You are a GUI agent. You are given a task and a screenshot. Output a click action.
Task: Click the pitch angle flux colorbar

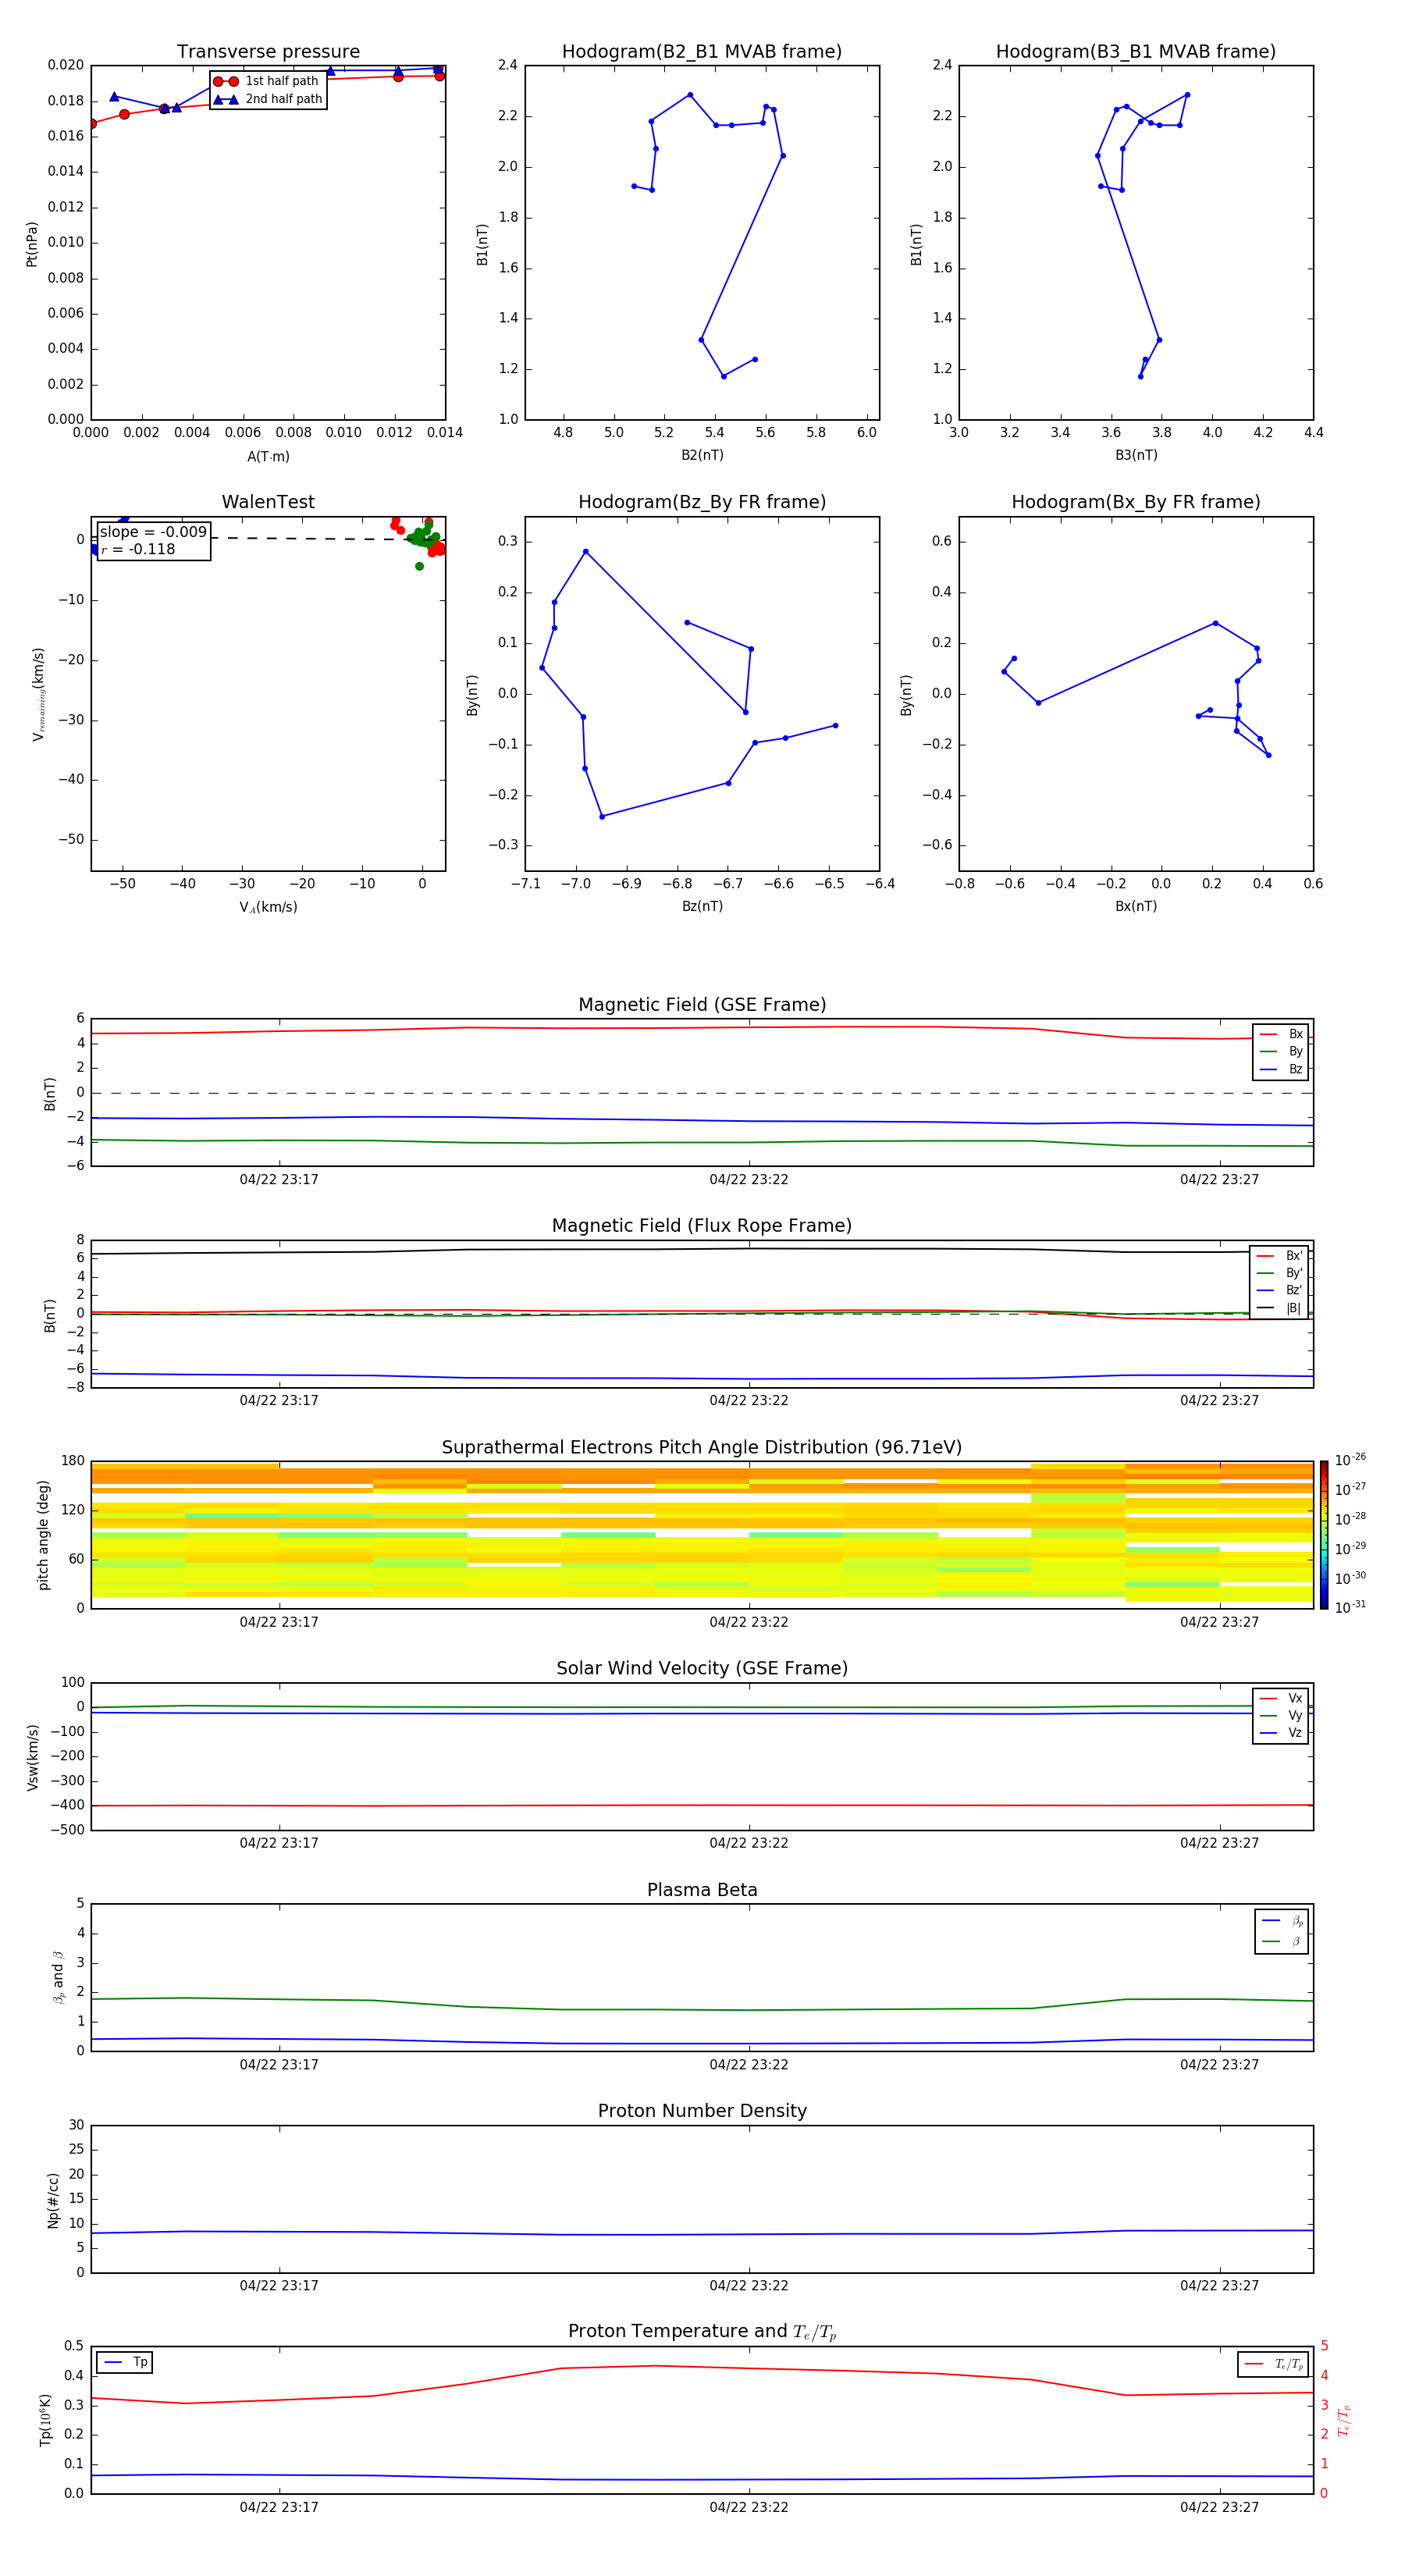click(x=1324, y=1535)
